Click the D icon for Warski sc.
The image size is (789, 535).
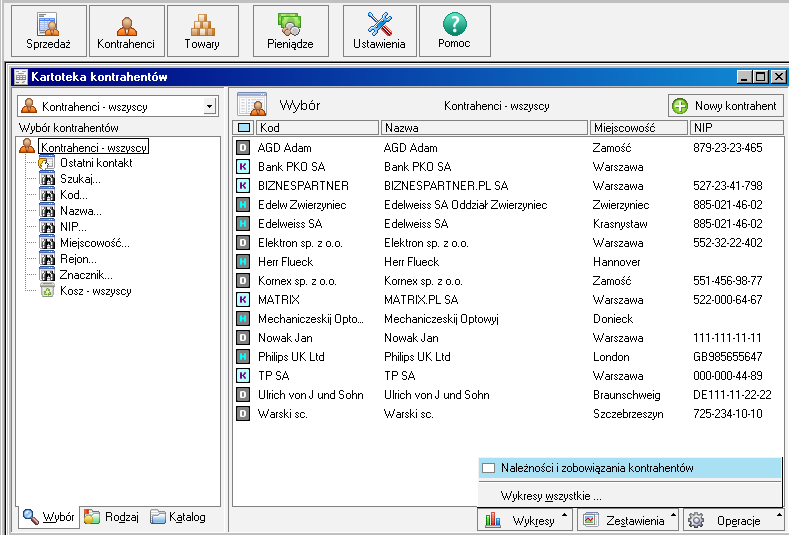pyautogui.click(x=243, y=414)
